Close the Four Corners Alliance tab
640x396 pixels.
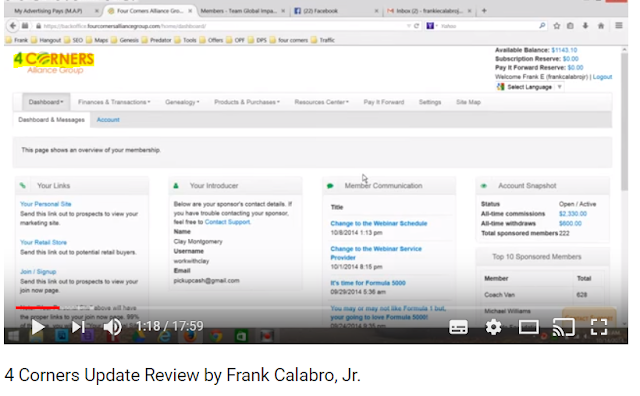190,11
